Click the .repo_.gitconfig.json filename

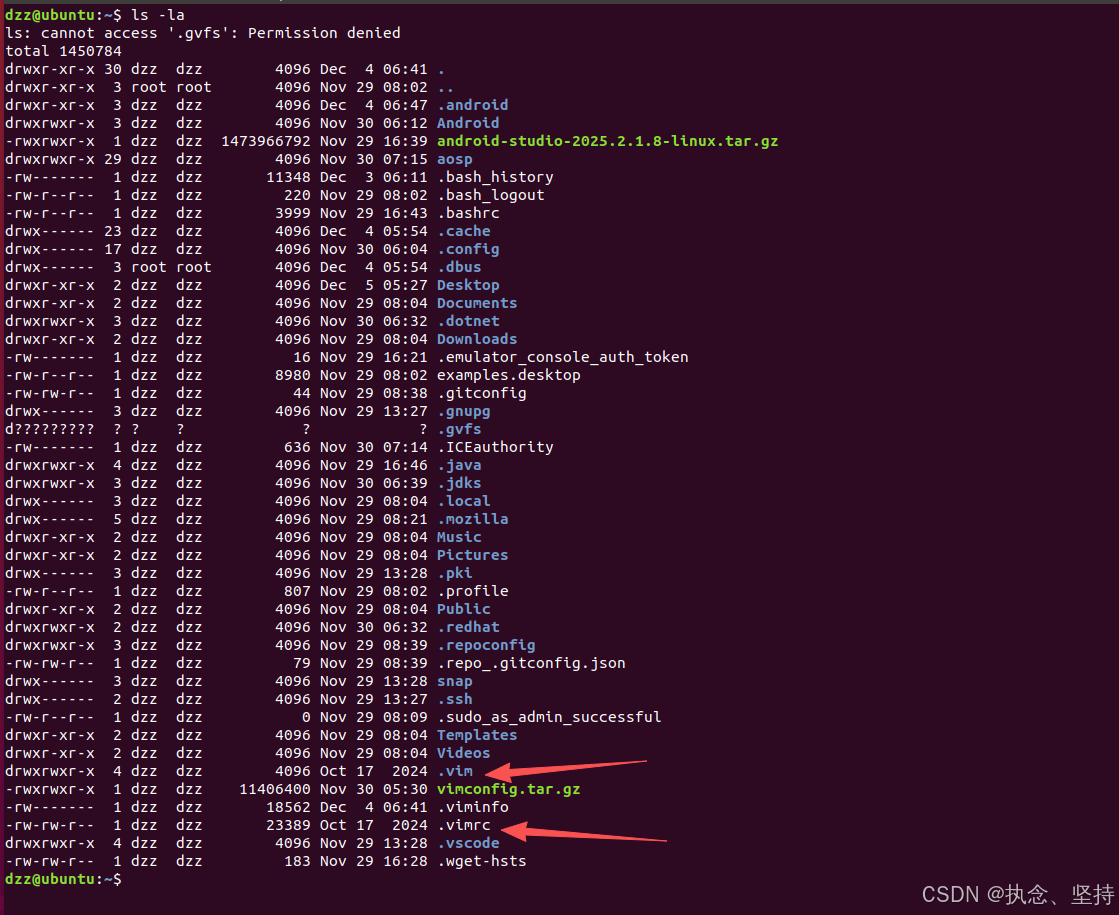[531, 662]
